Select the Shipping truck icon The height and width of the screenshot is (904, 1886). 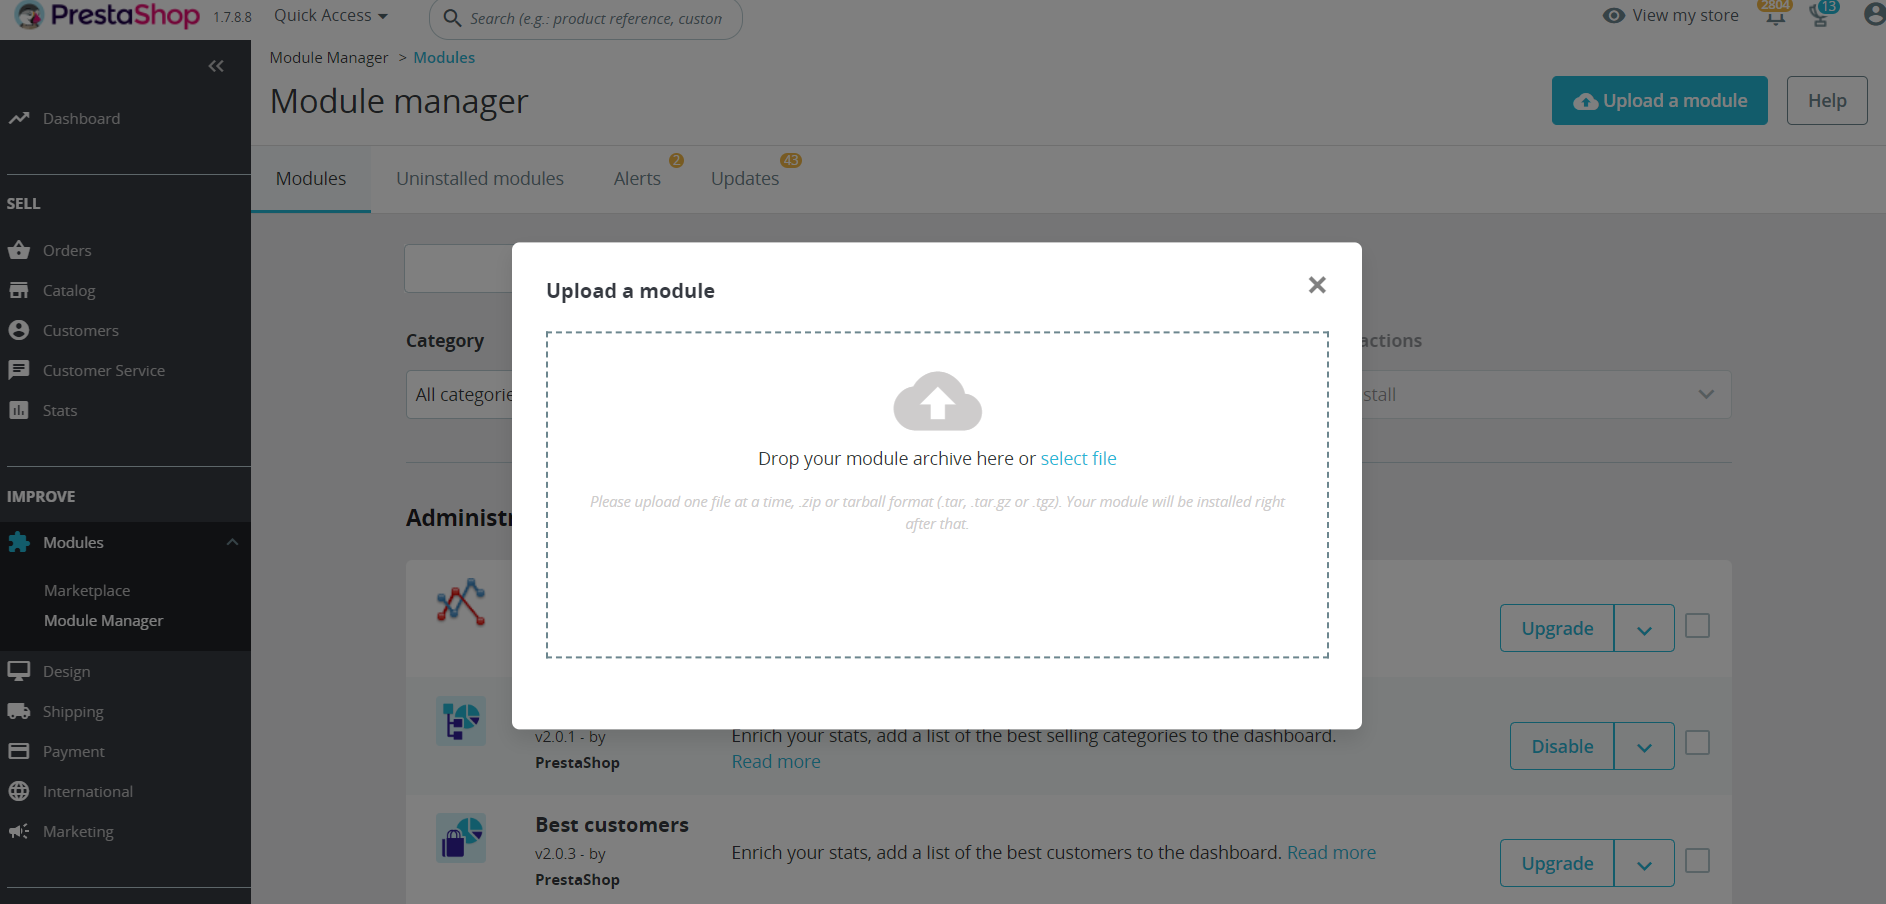pyautogui.click(x=20, y=711)
